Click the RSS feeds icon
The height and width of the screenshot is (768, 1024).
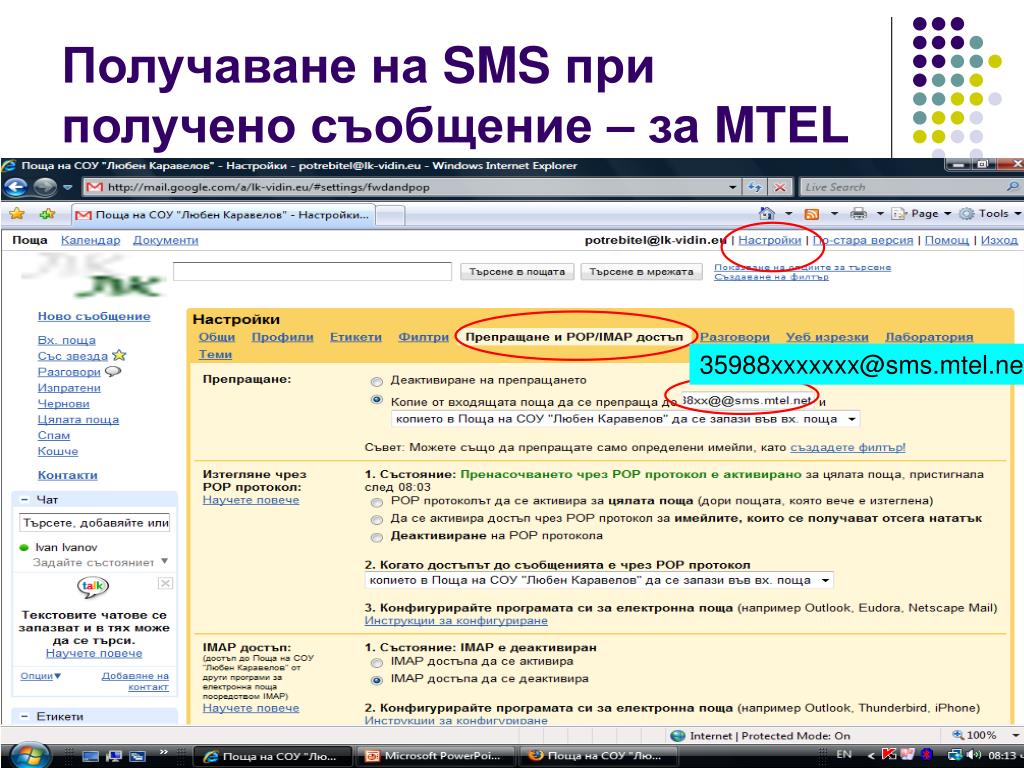[812, 214]
